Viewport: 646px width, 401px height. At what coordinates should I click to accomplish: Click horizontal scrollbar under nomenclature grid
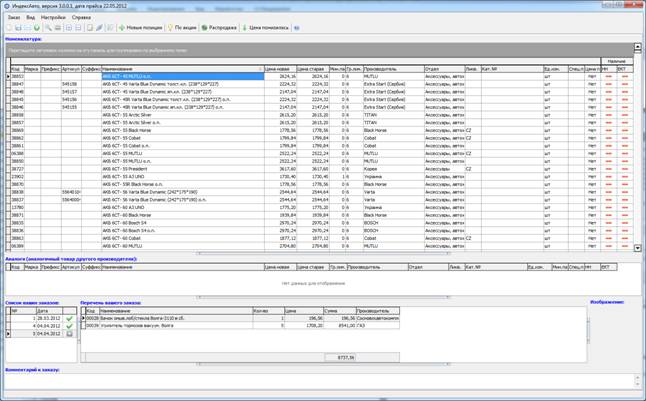click(323, 253)
